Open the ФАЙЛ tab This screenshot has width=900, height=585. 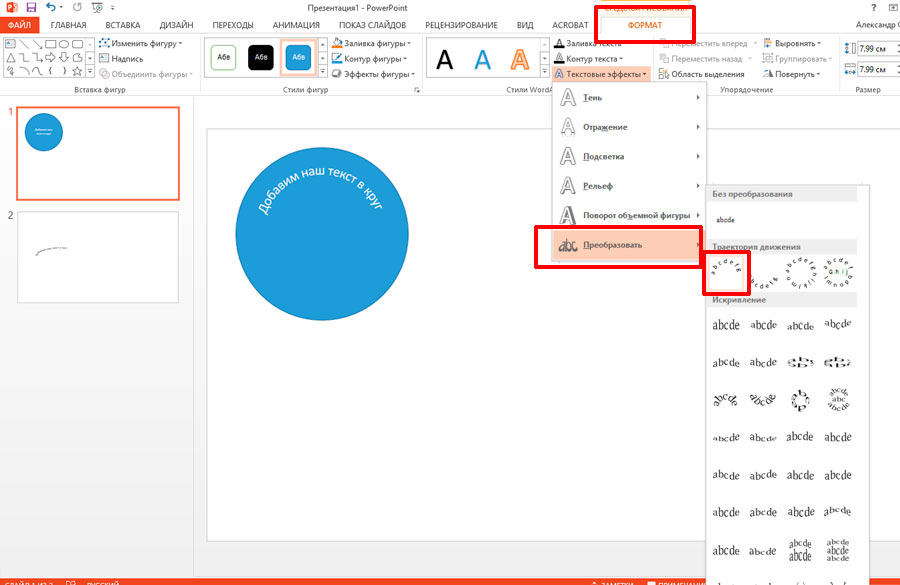pyautogui.click(x=19, y=25)
